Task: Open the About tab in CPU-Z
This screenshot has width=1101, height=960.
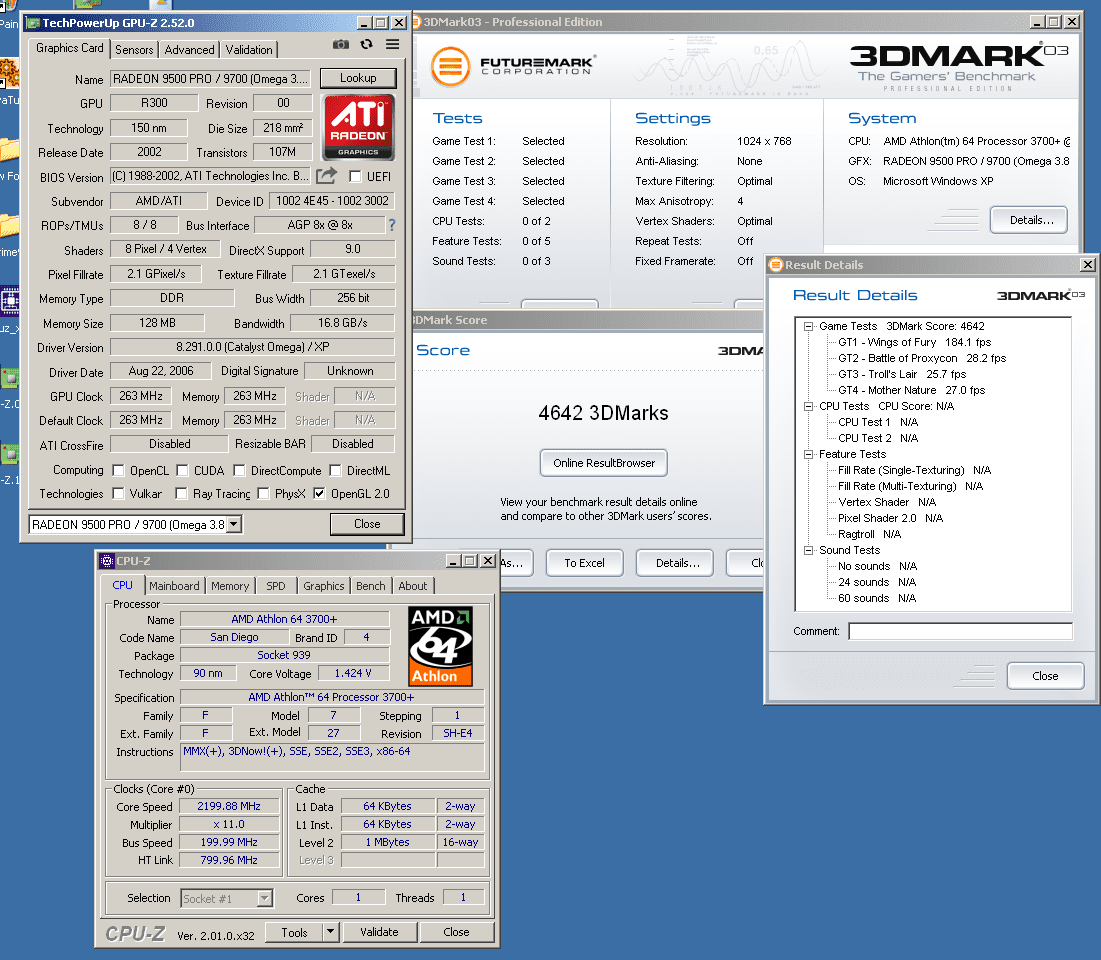Action: click(x=413, y=586)
